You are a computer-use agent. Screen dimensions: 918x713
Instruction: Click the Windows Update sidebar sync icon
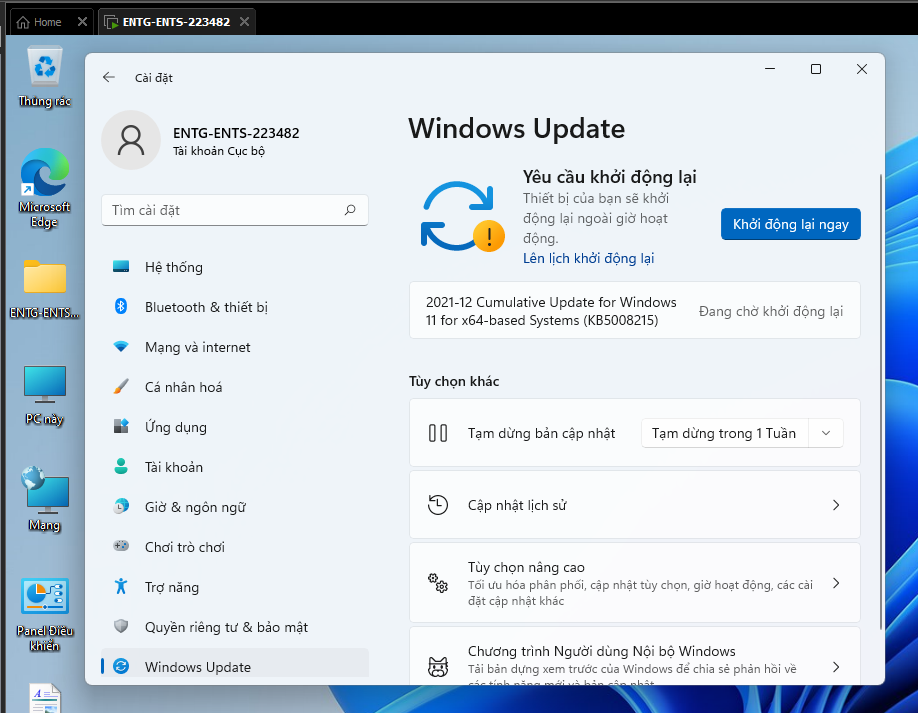[121, 666]
